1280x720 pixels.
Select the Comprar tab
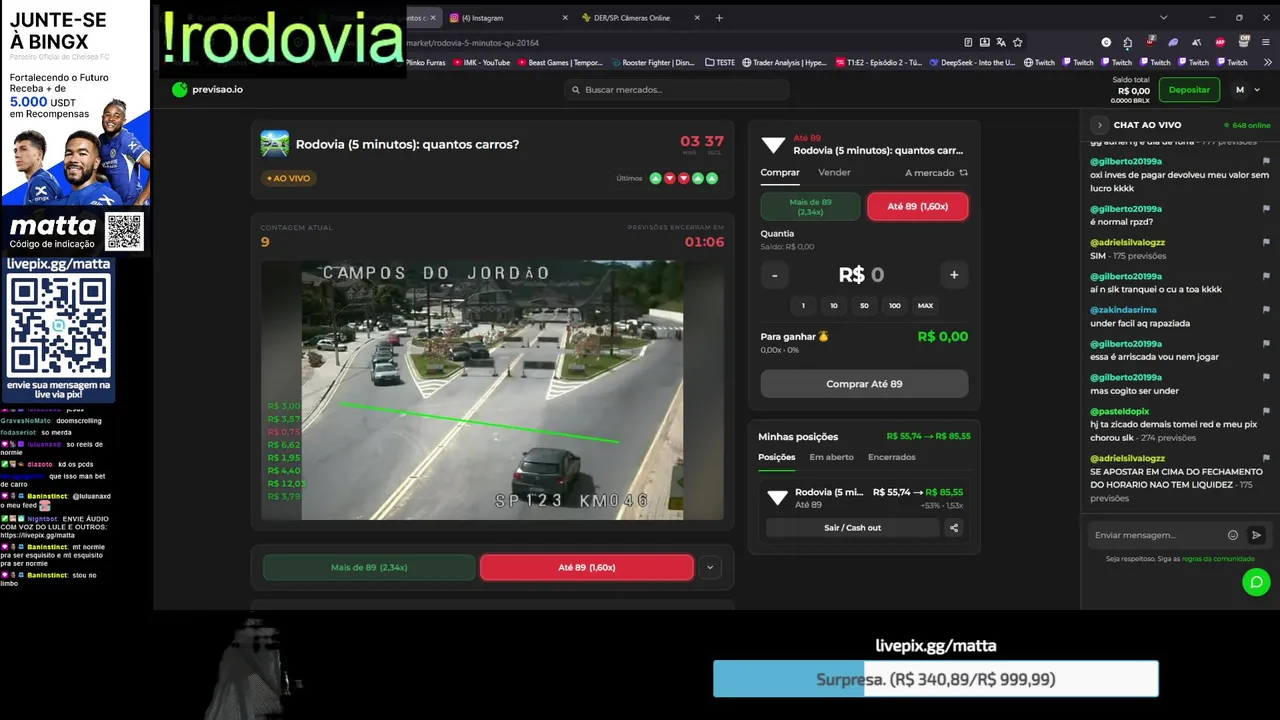(780, 173)
